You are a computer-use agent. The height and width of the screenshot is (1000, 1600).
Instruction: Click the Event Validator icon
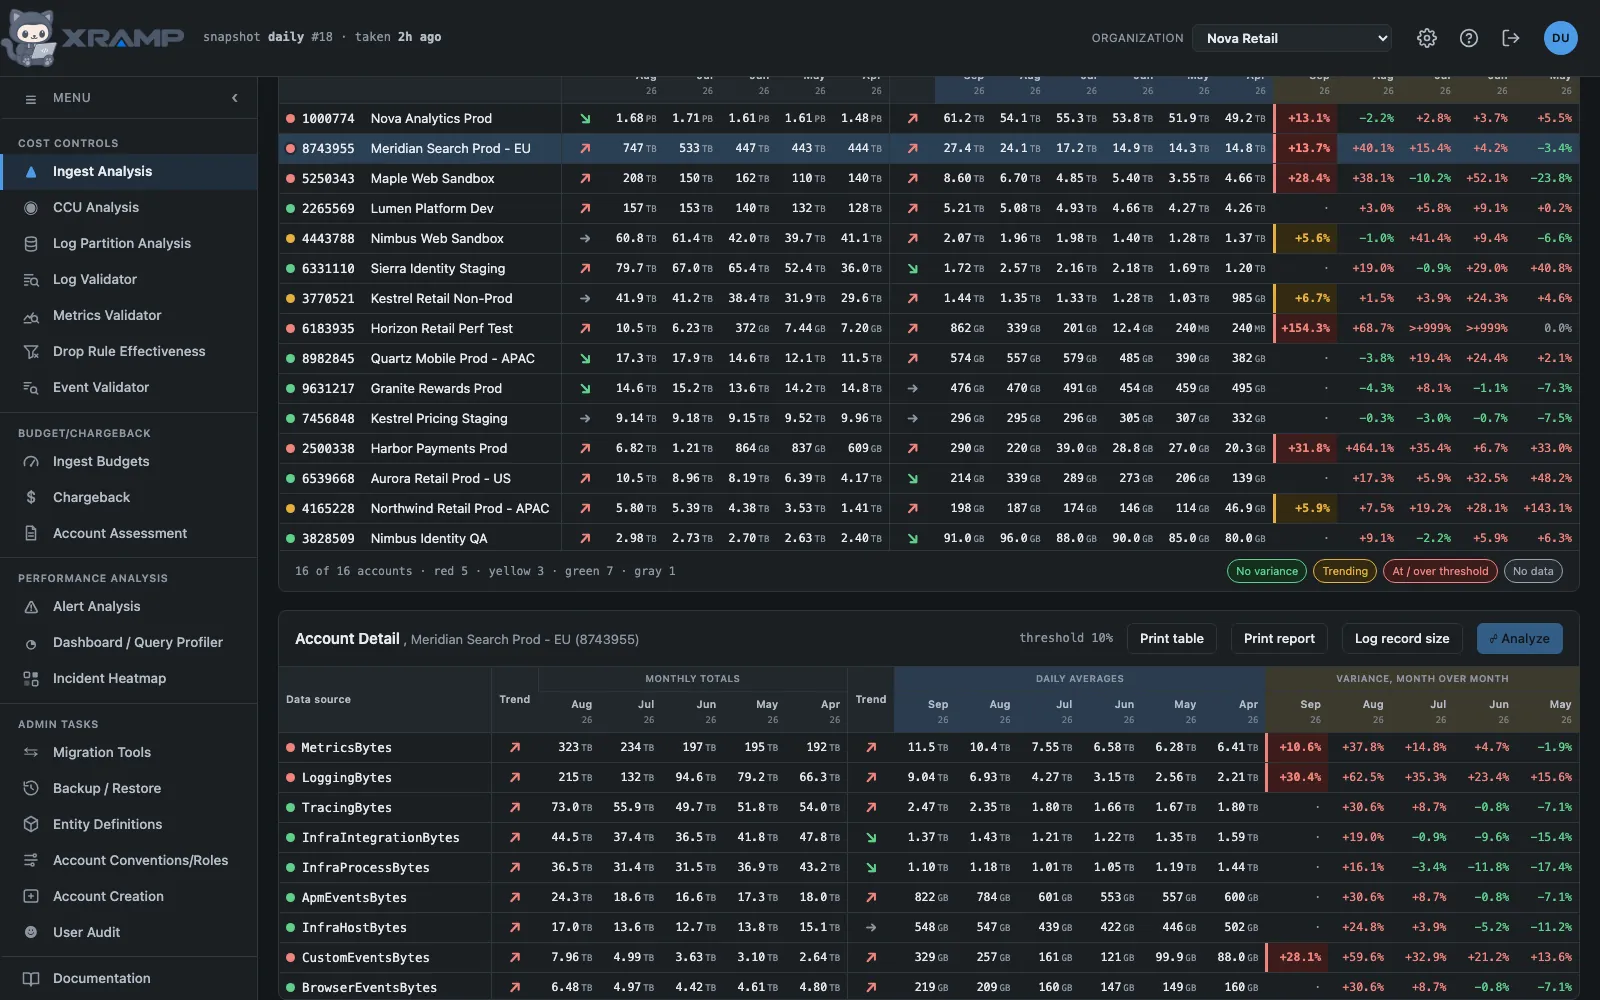31,388
